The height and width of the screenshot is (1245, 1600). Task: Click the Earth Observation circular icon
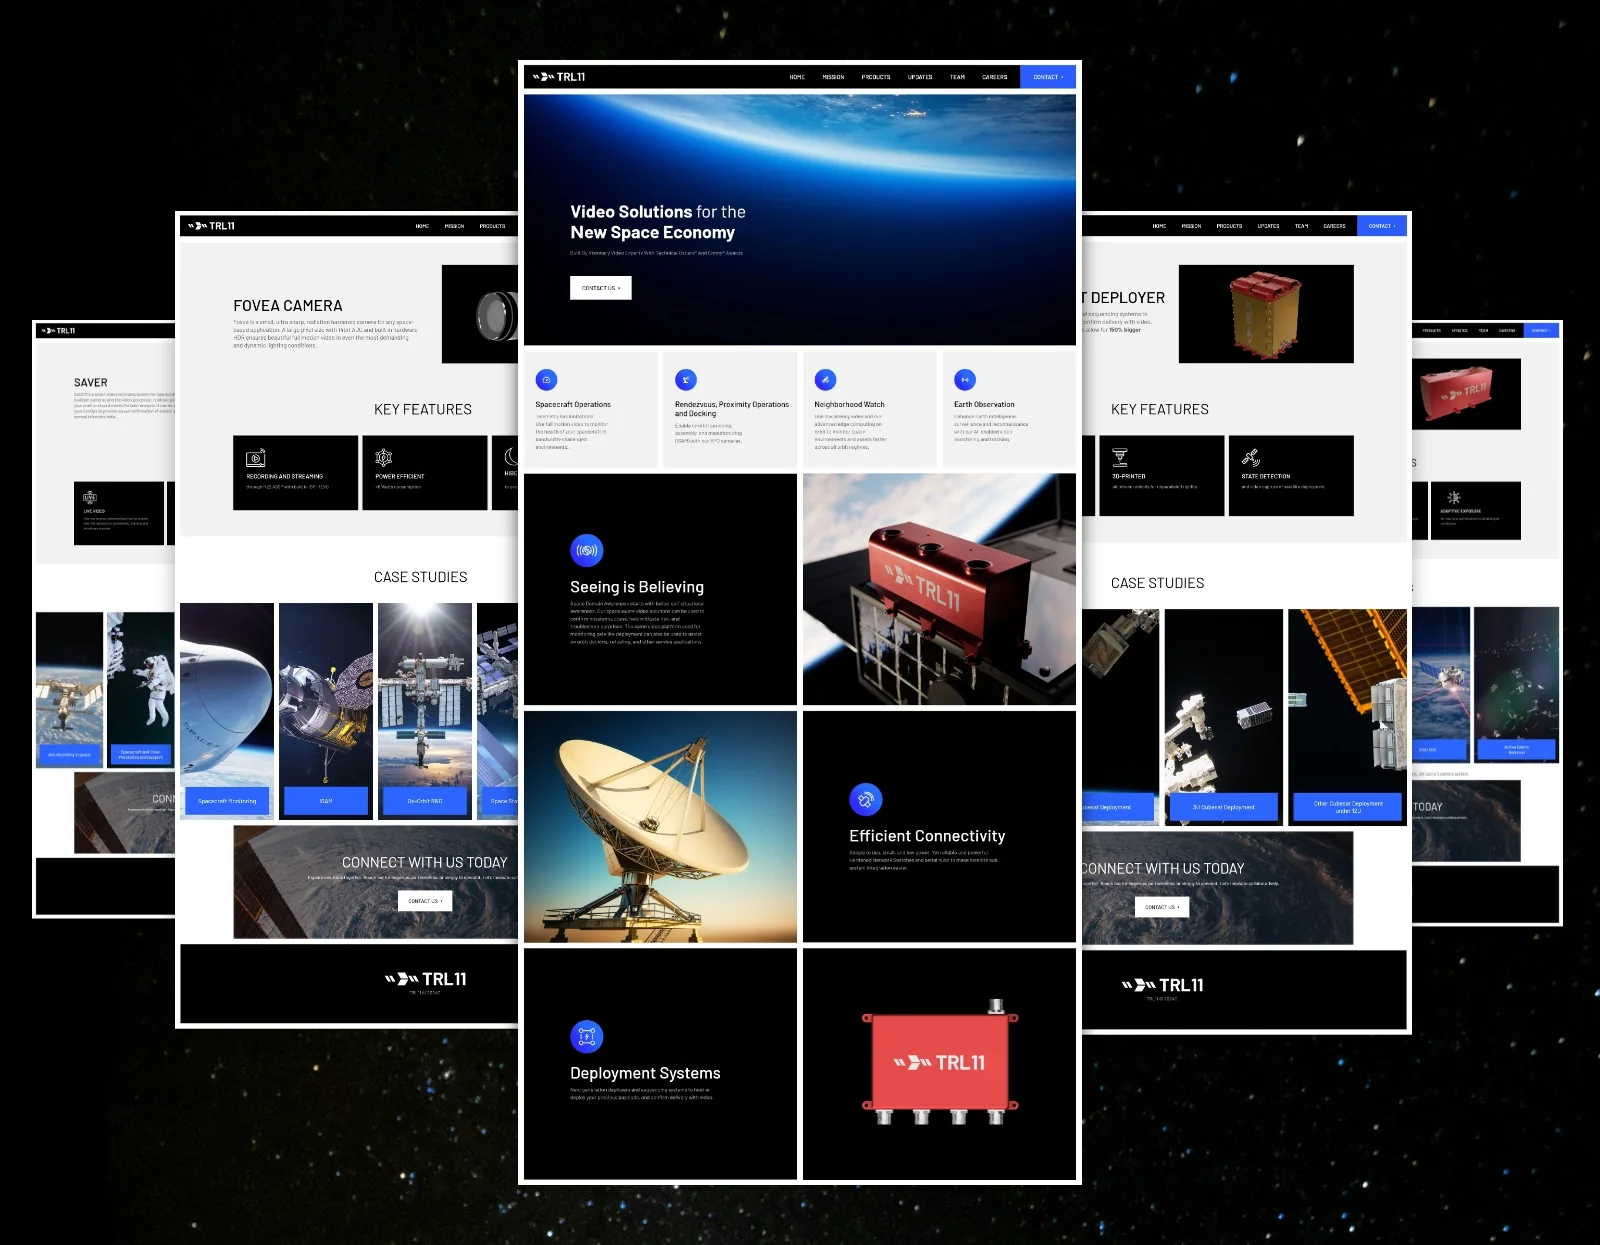tap(965, 380)
